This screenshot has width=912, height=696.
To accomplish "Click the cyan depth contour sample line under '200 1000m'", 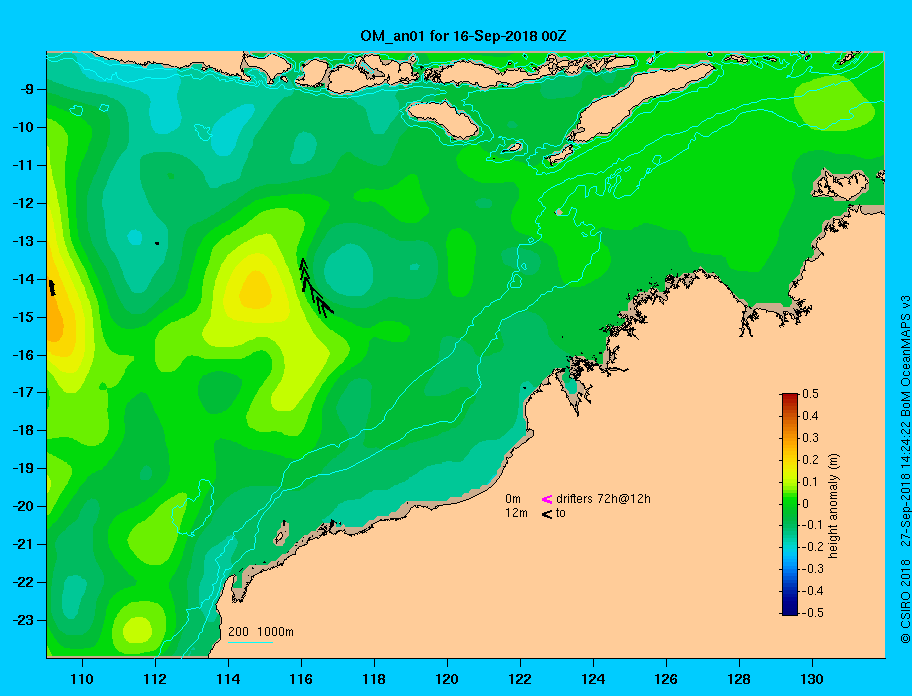I will (x=250, y=642).
